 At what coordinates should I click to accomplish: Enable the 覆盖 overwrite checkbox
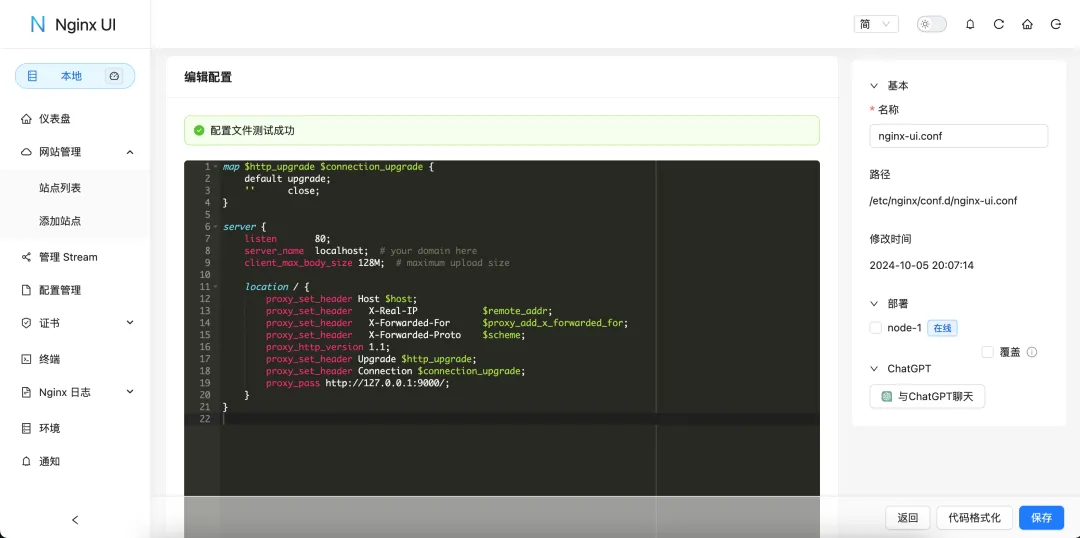(x=988, y=352)
